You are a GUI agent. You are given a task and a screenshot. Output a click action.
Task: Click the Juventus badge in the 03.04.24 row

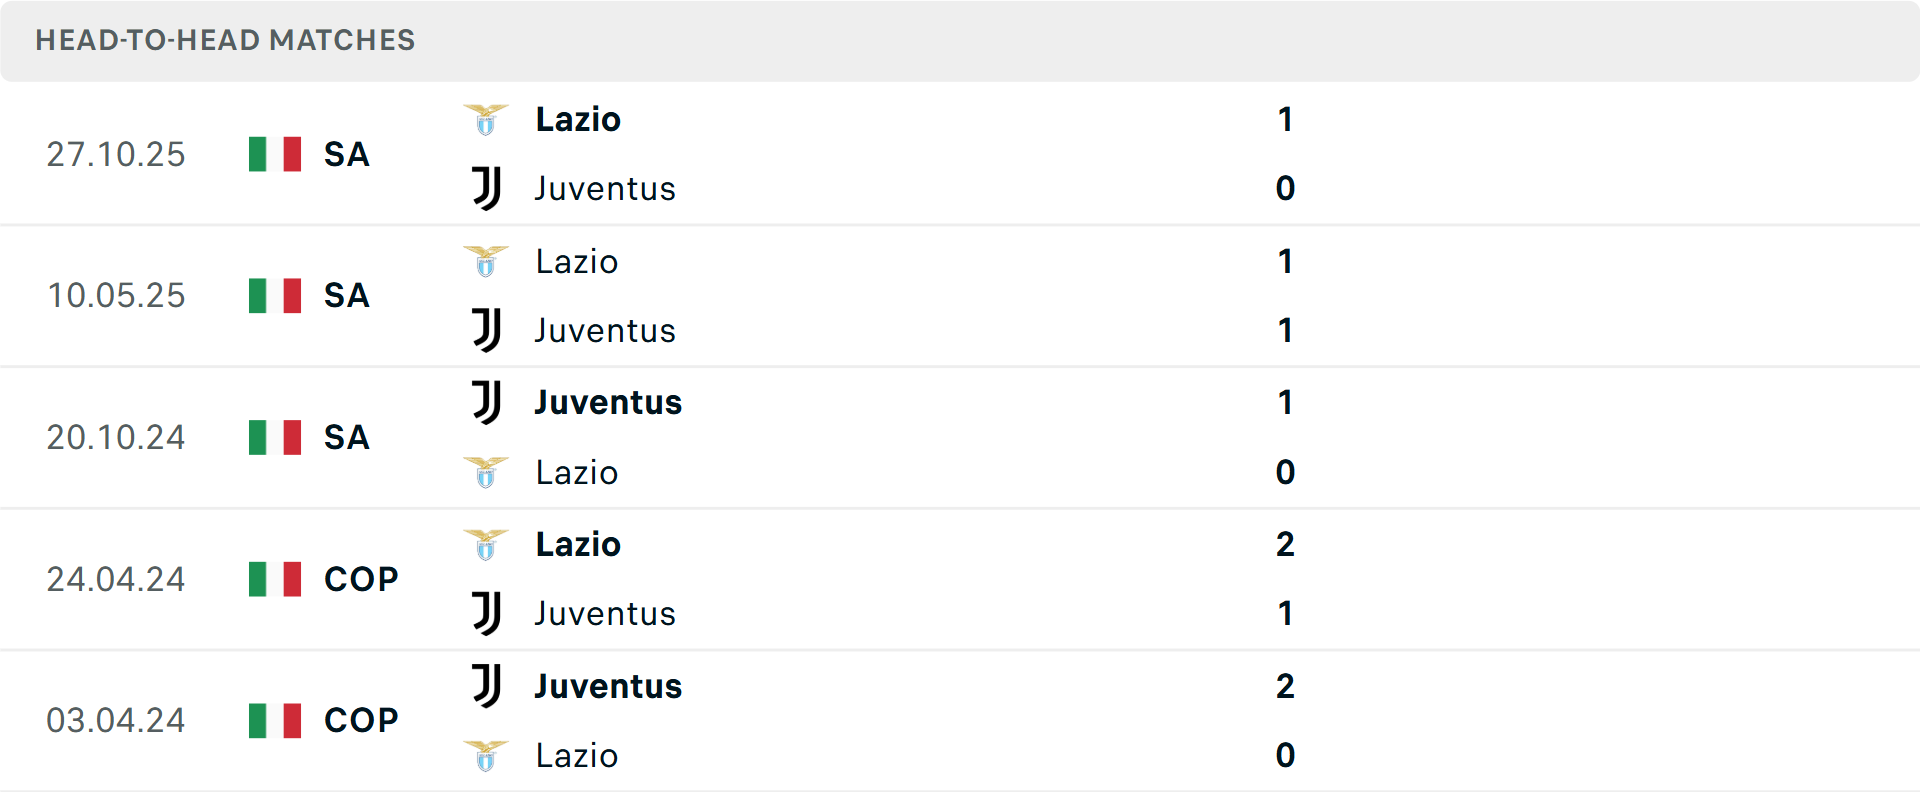pos(486,686)
